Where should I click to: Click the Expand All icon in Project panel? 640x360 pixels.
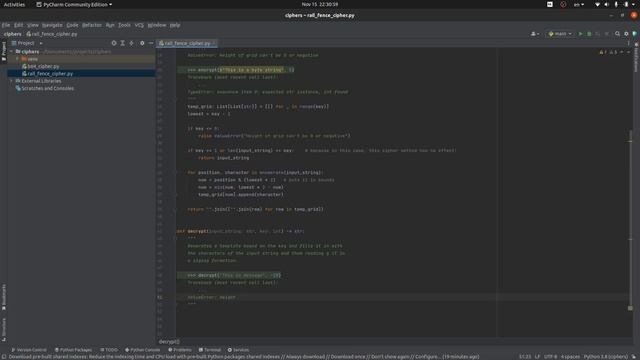(122, 43)
